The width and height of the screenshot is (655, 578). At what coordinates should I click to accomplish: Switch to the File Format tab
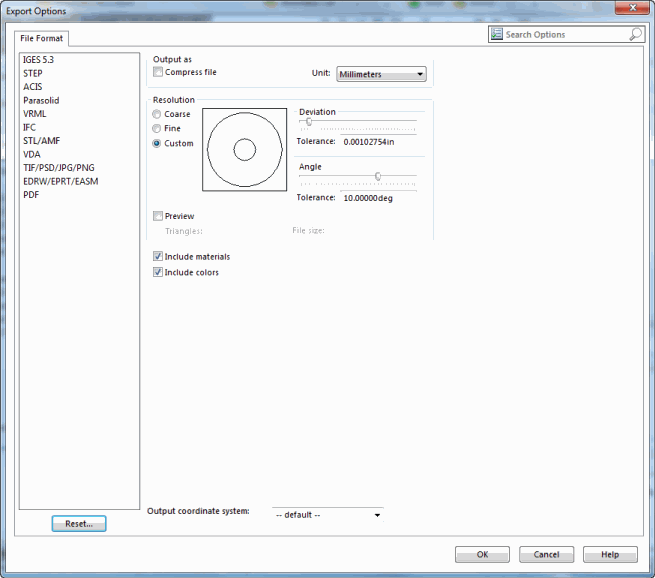click(41, 38)
